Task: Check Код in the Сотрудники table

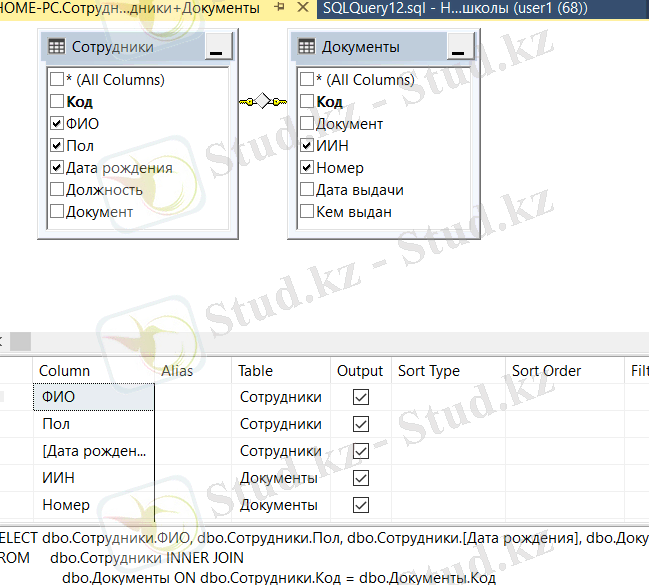Action: coord(57,101)
